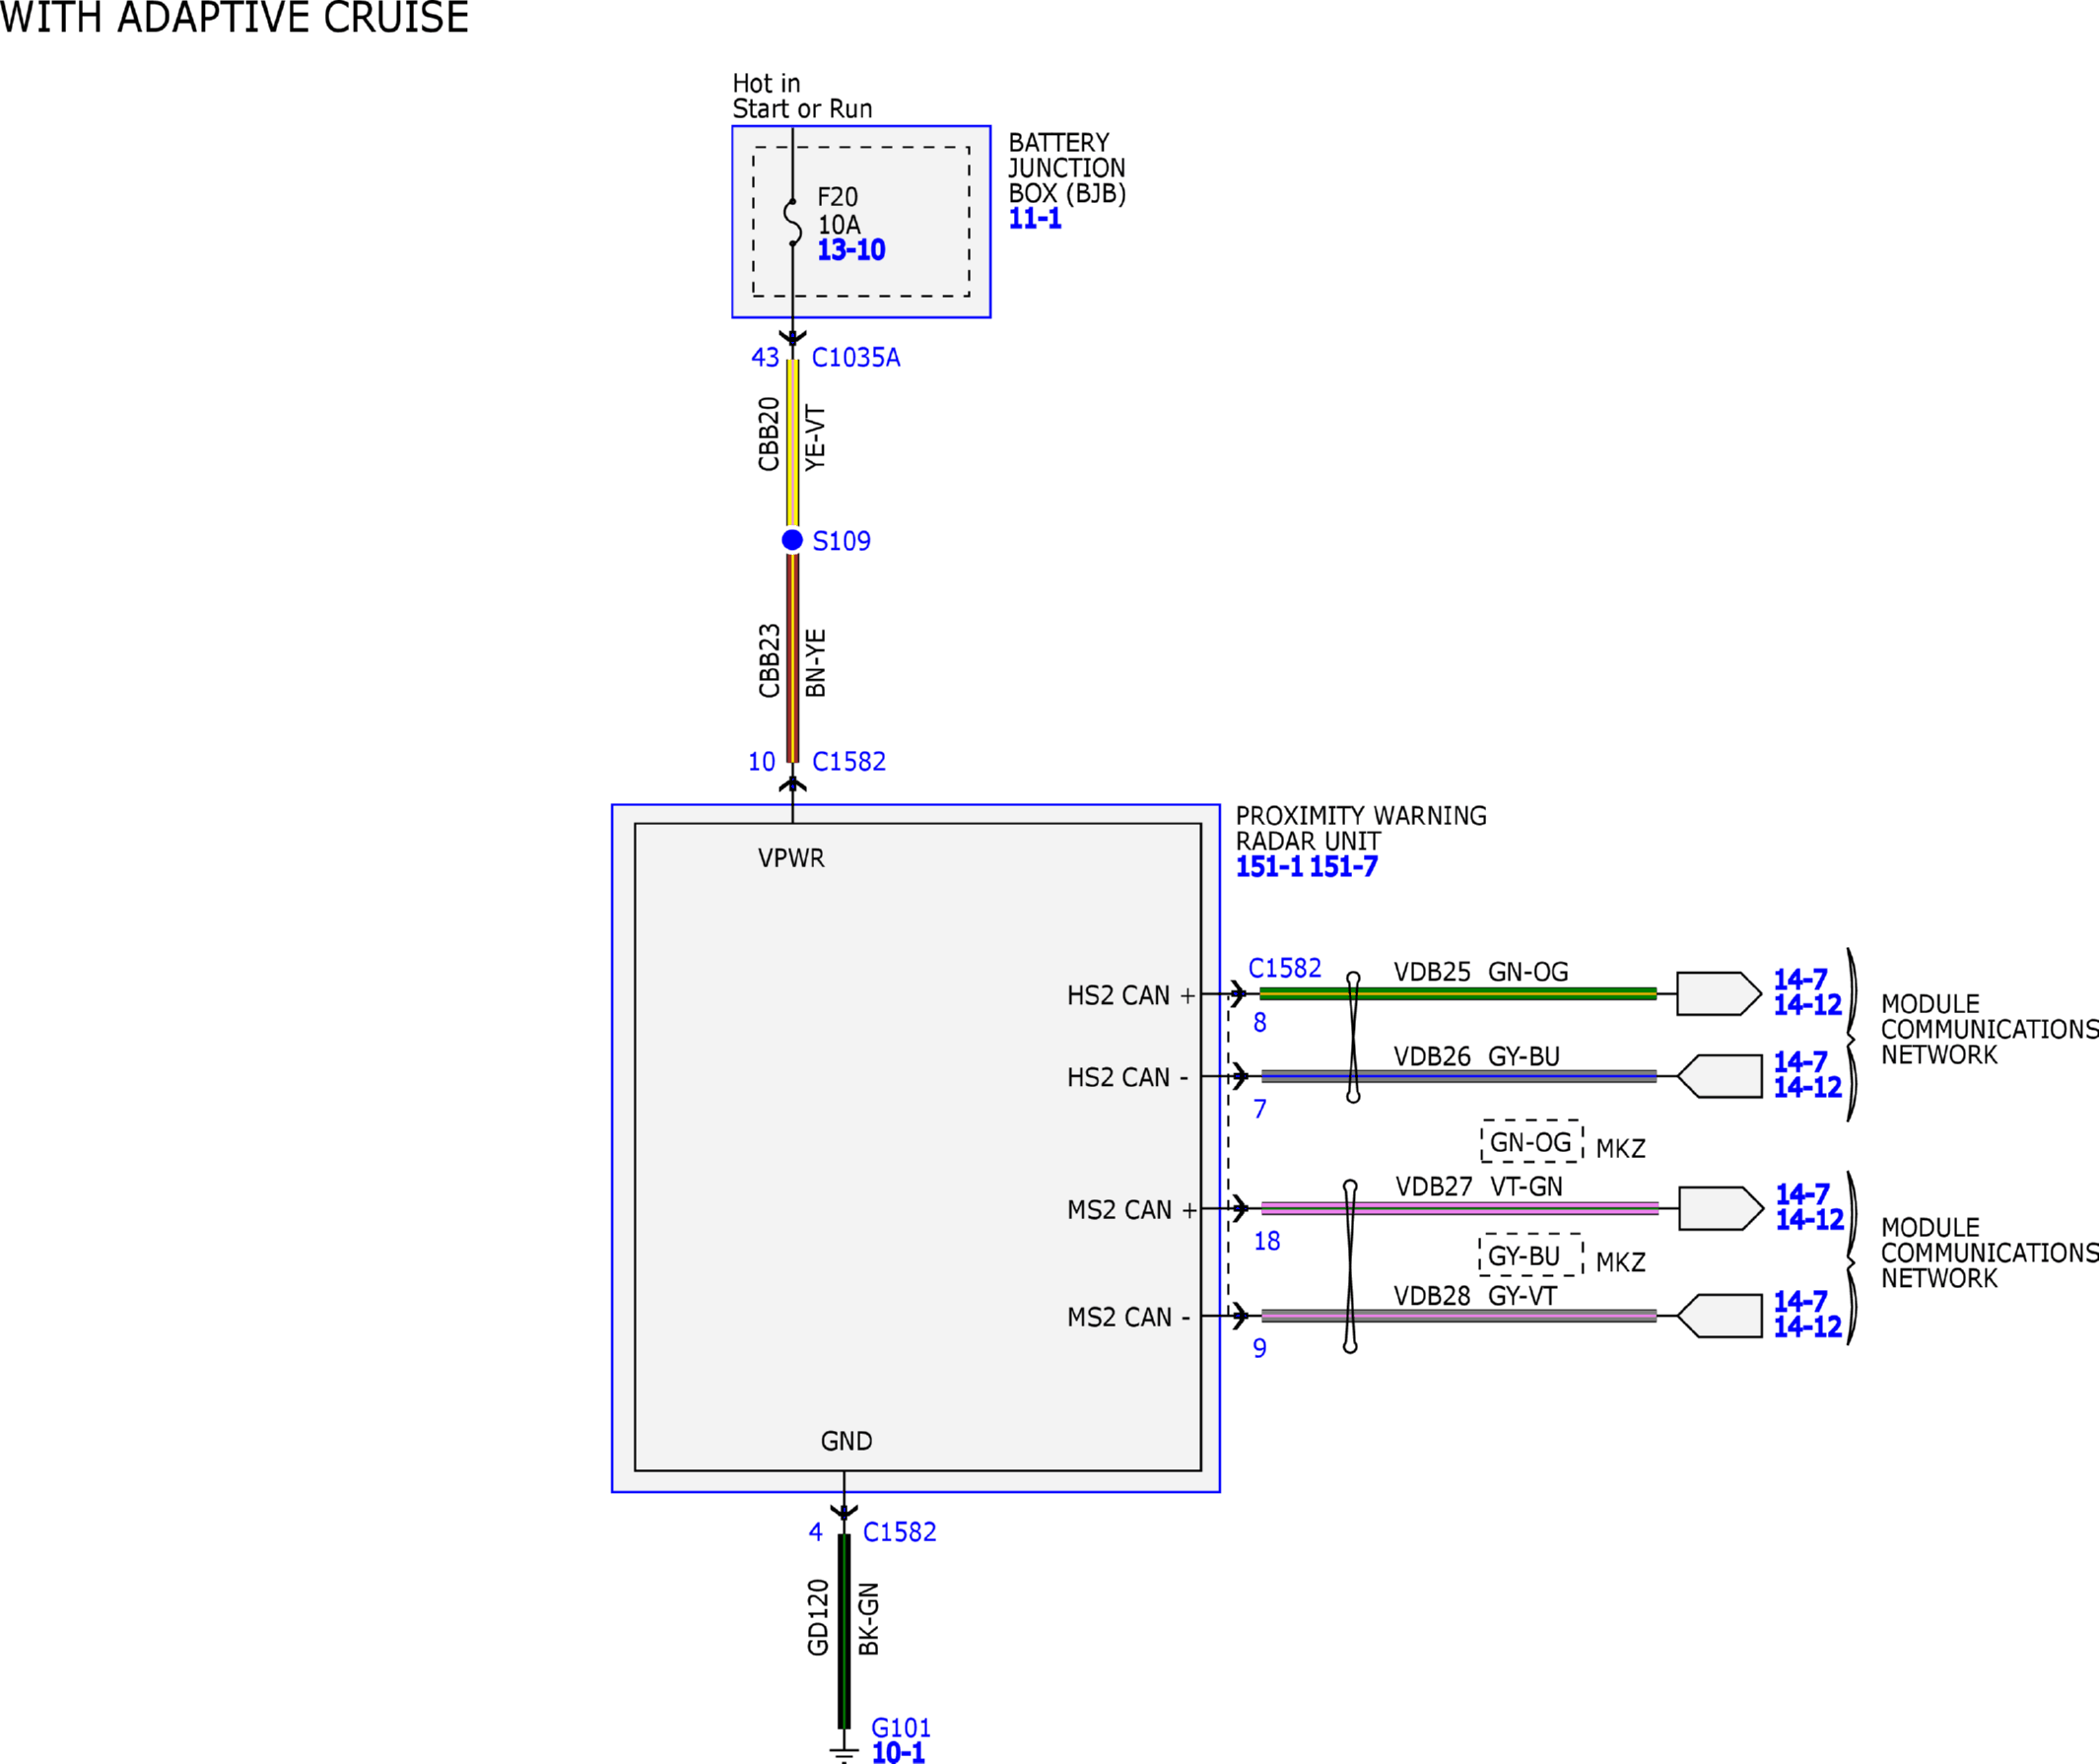Open the 151-1 radar unit page reference
The image size is (2099, 1764).
pos(1269,867)
